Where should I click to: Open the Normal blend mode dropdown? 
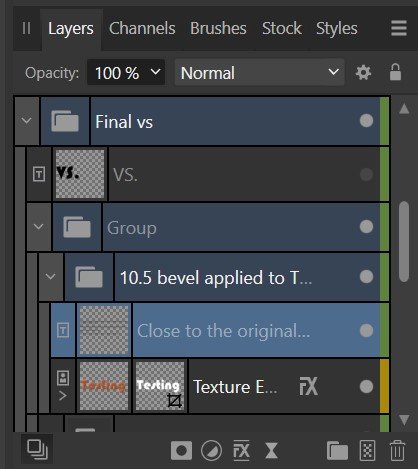259,72
